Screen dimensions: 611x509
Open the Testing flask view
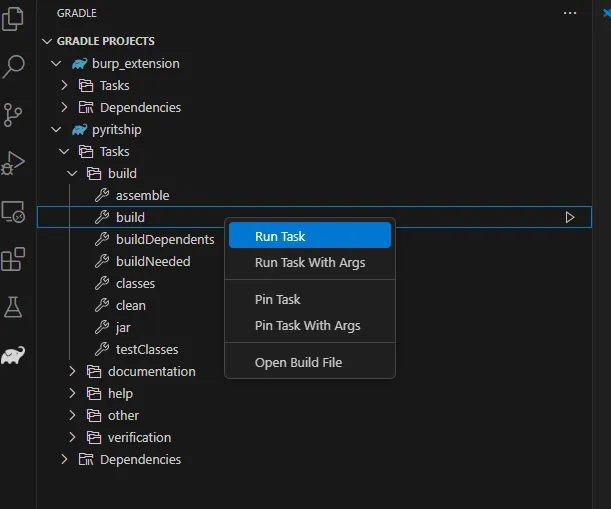[13, 307]
